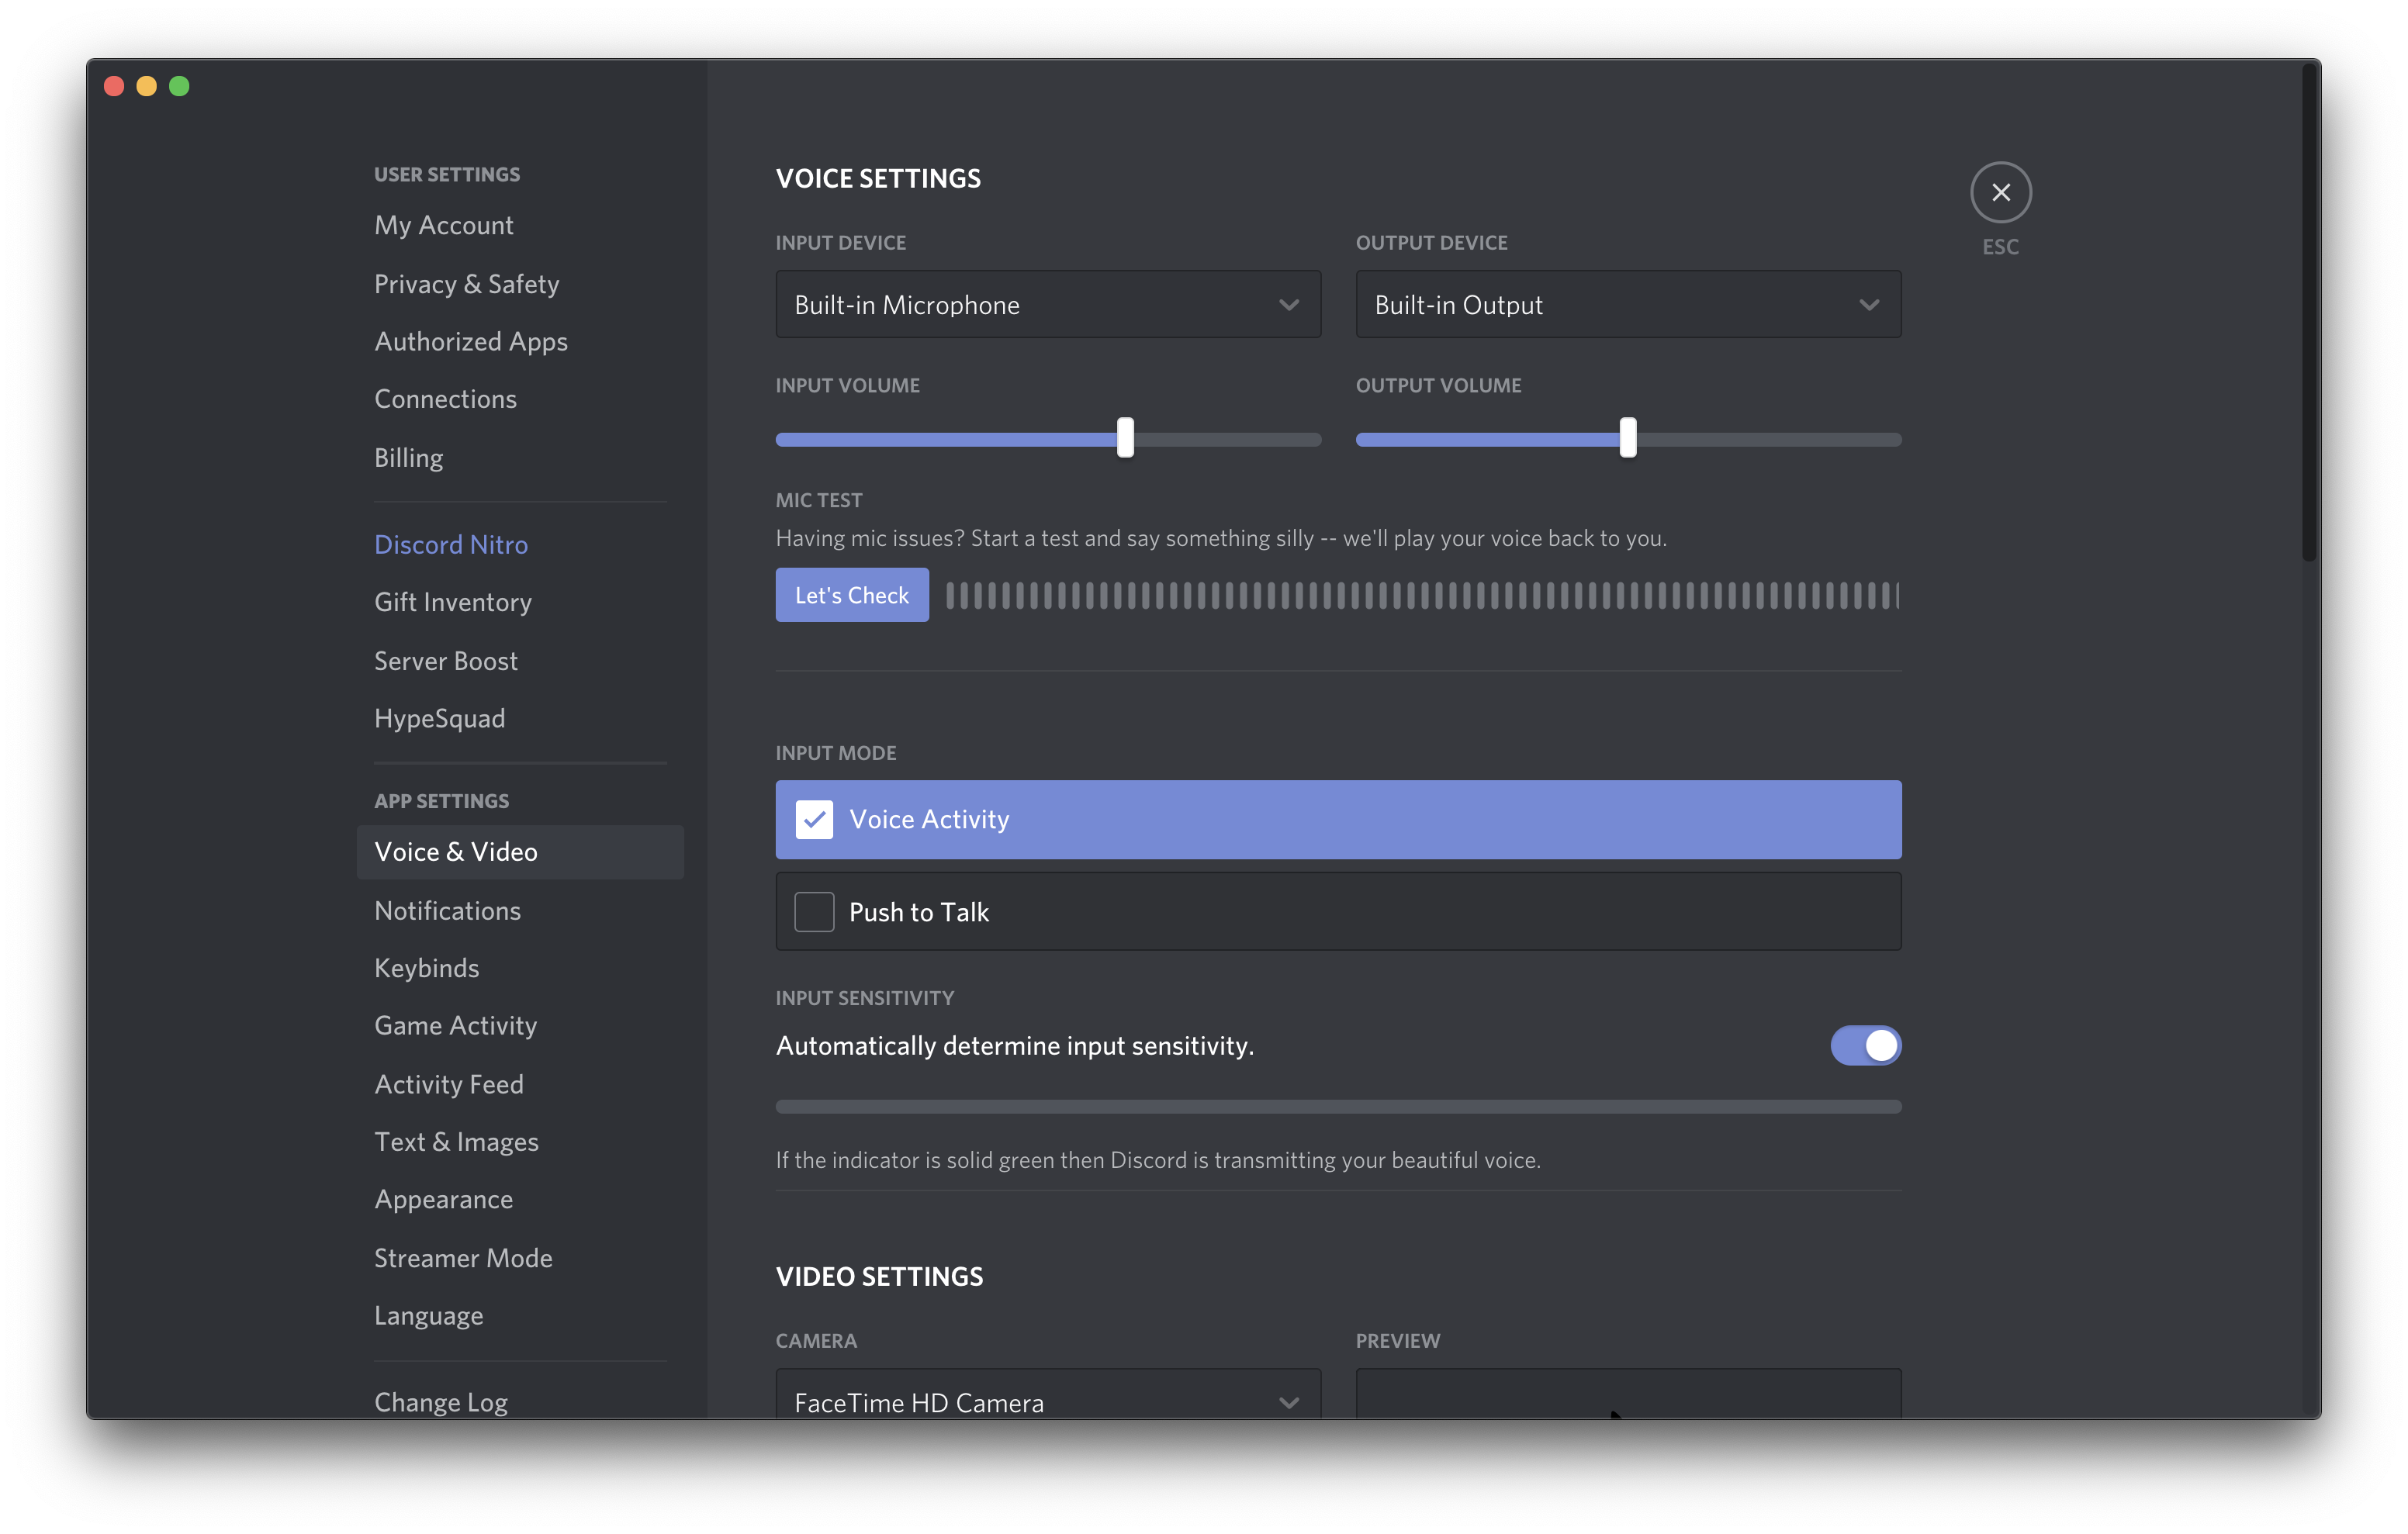The width and height of the screenshot is (2408, 1534).
Task: Click the input sensitivity indicator bar
Action: pos(1338,1106)
